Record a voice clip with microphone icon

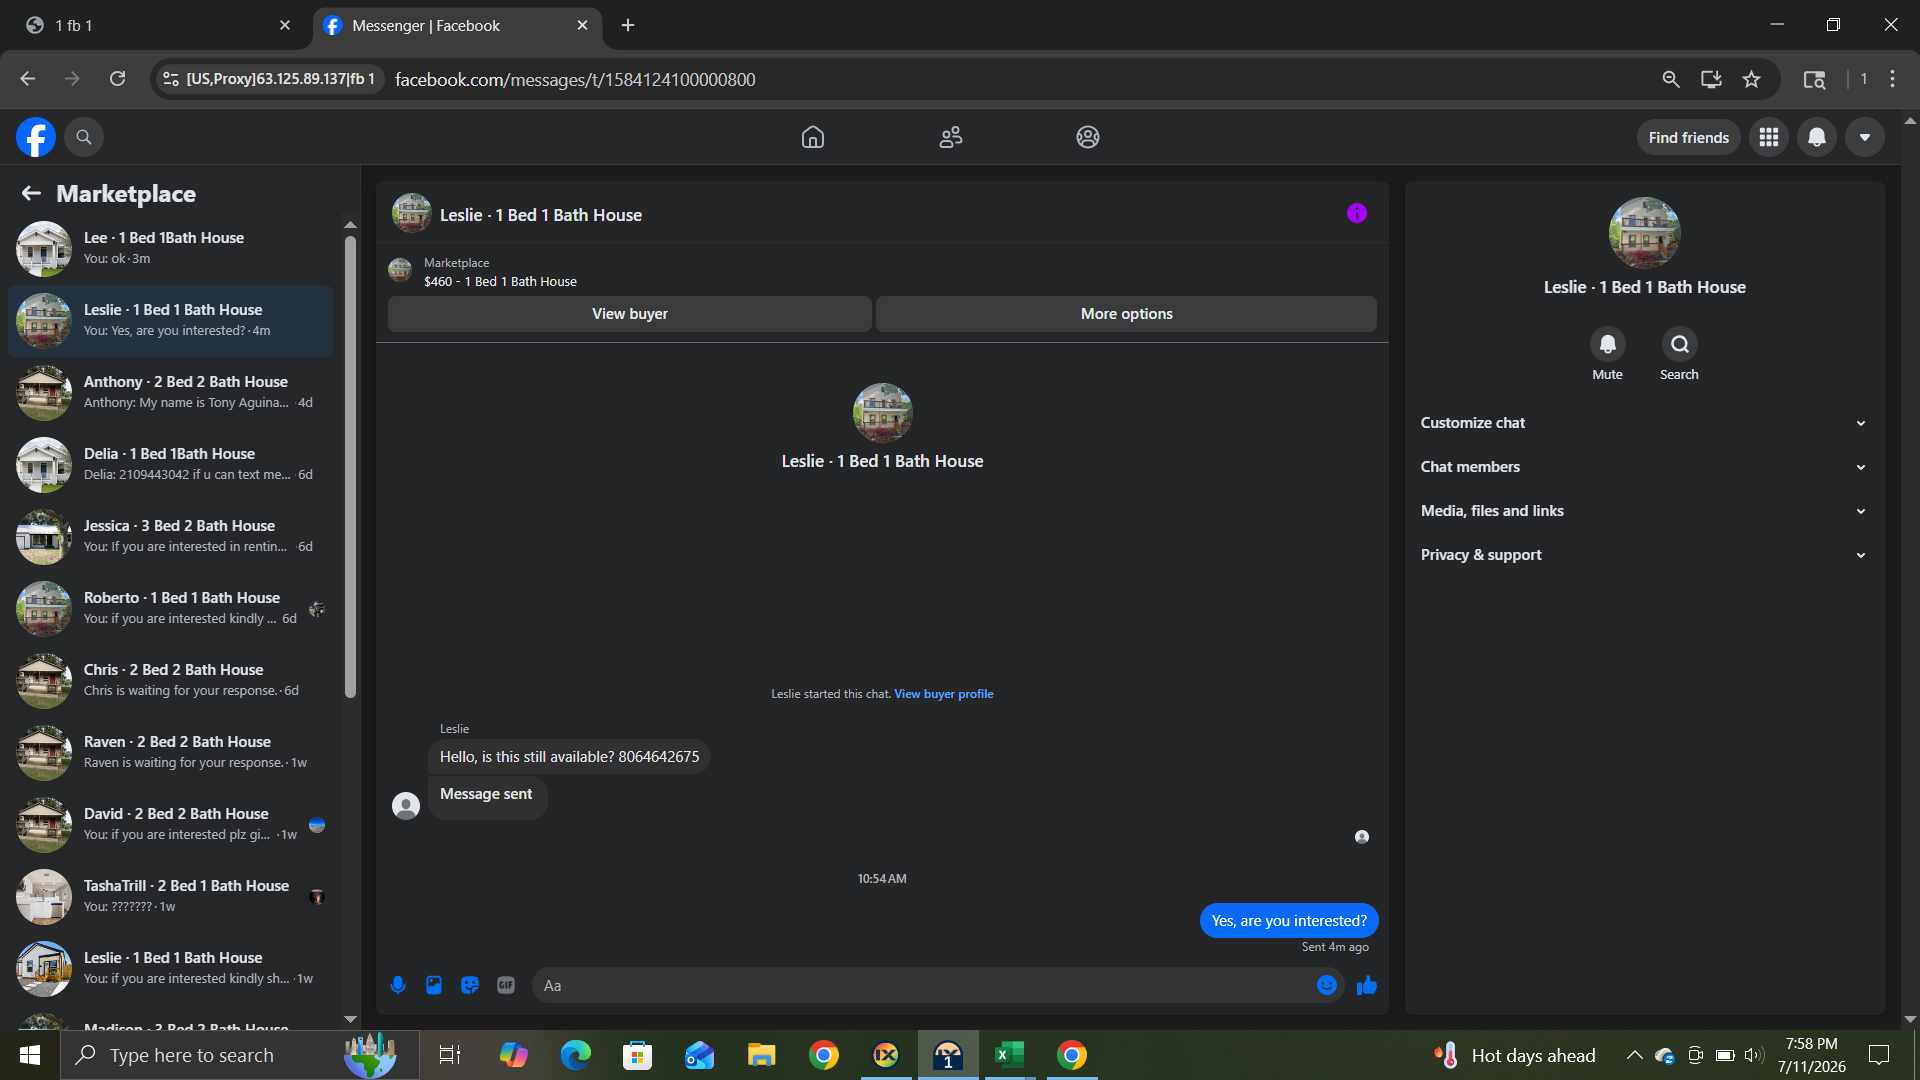[x=398, y=985]
